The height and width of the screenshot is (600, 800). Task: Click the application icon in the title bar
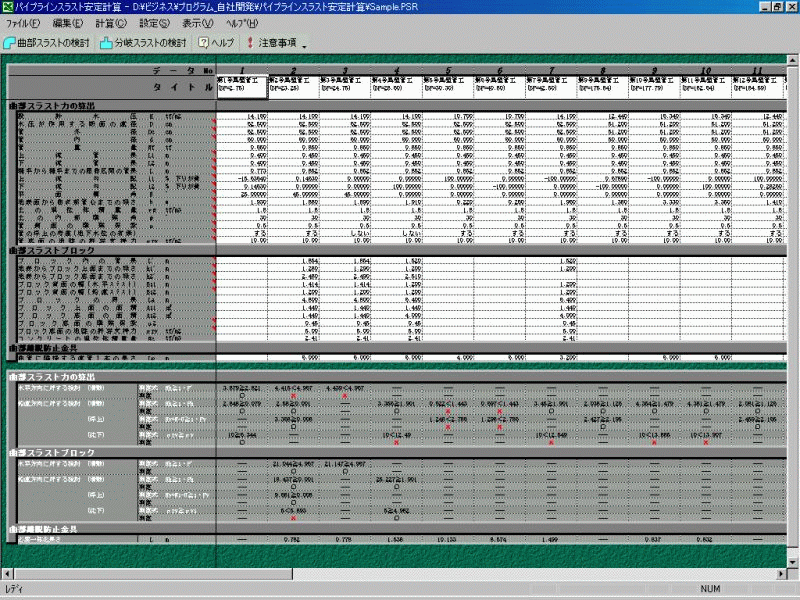tap(7, 7)
